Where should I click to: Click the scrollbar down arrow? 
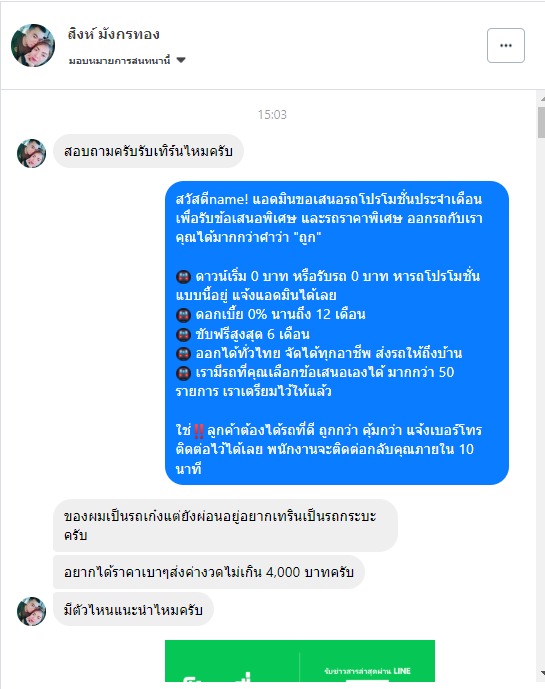click(x=541, y=673)
